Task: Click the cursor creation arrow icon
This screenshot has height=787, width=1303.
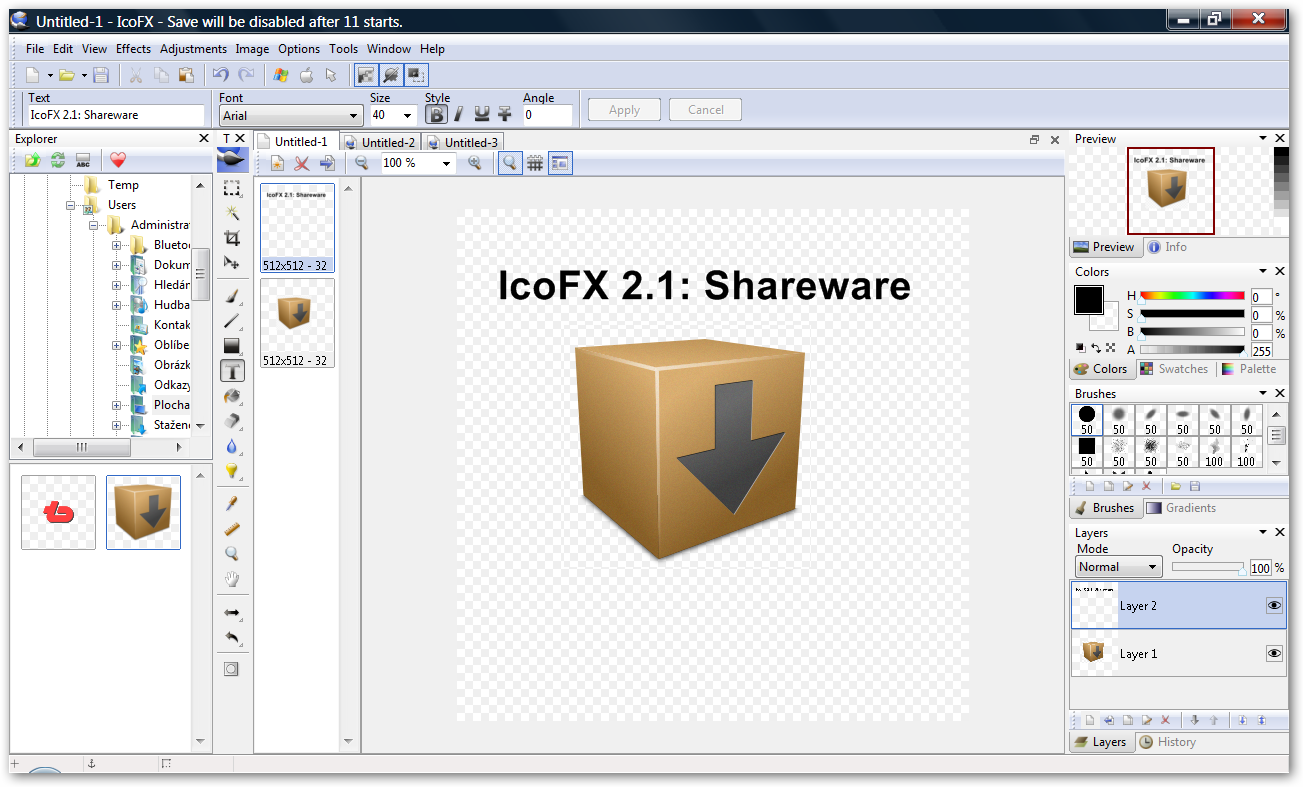Action: 331,75
